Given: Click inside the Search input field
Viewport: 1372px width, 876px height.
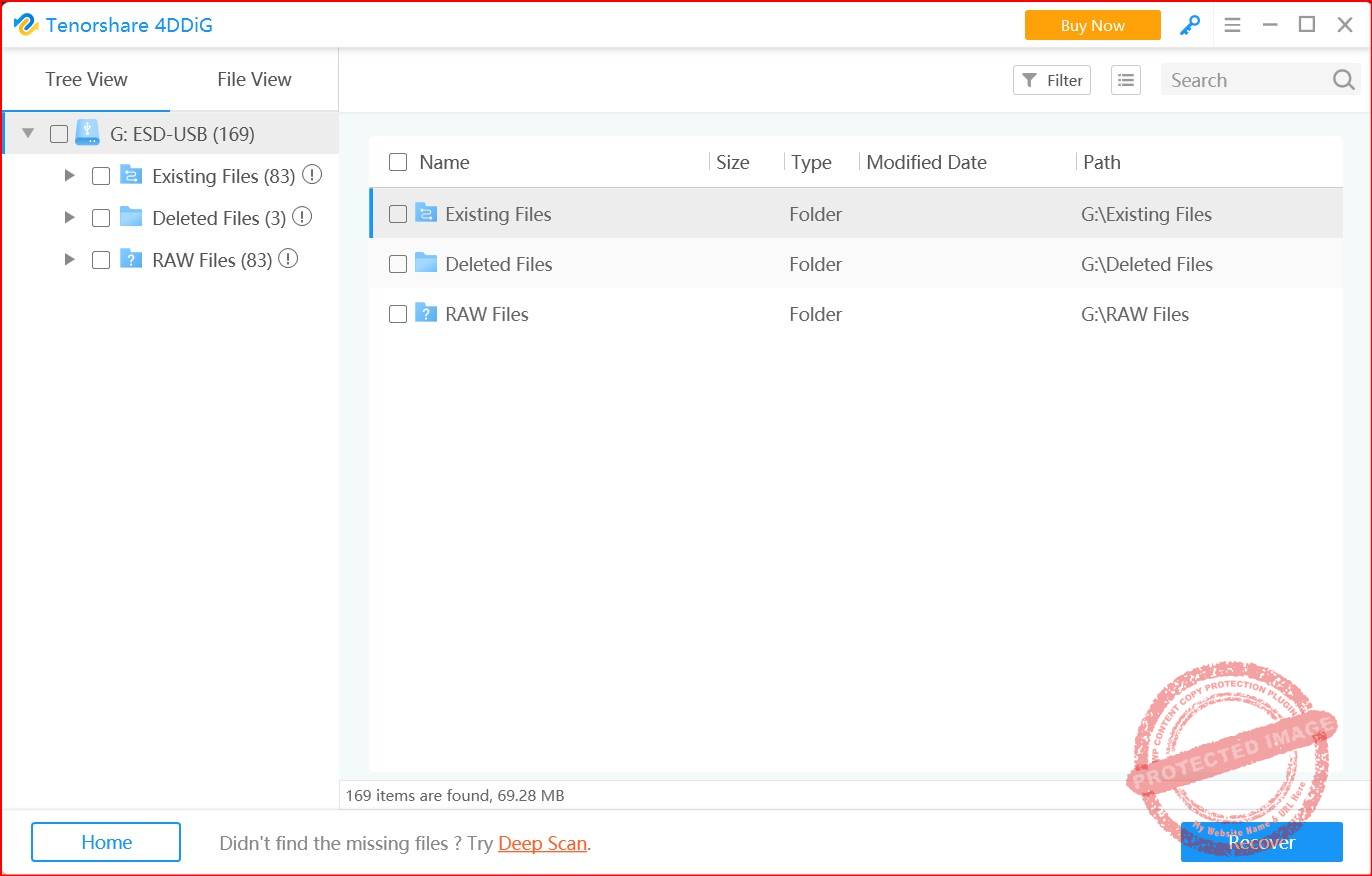Looking at the screenshot, I should pos(1240,79).
